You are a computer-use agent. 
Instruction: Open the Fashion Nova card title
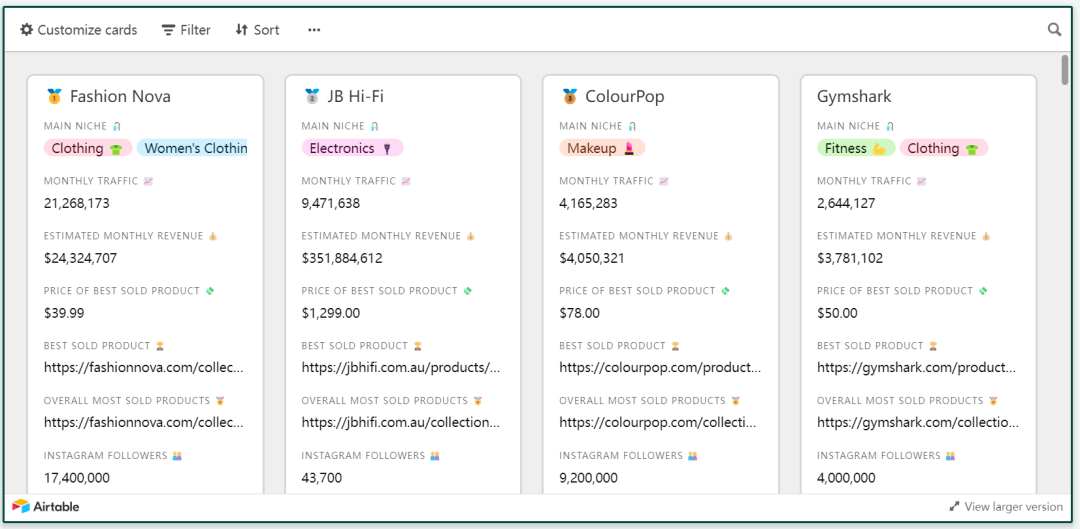pos(120,96)
